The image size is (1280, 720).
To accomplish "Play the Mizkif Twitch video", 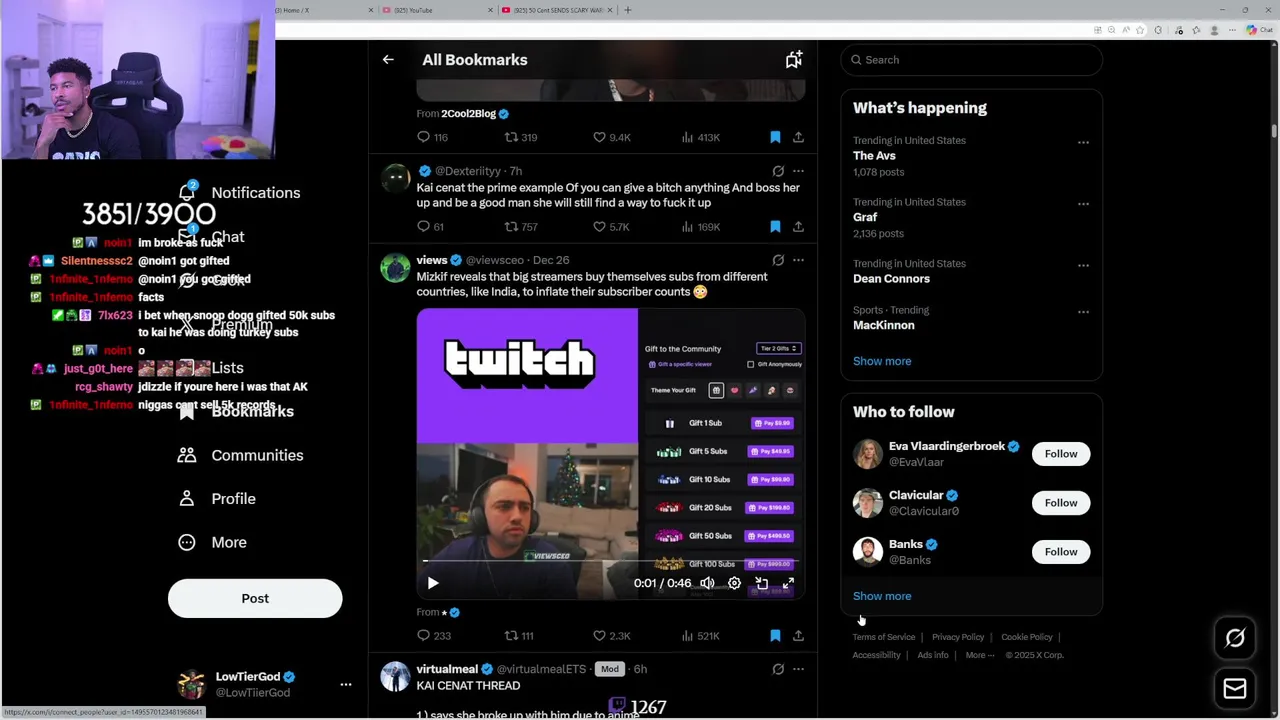I will [433, 583].
